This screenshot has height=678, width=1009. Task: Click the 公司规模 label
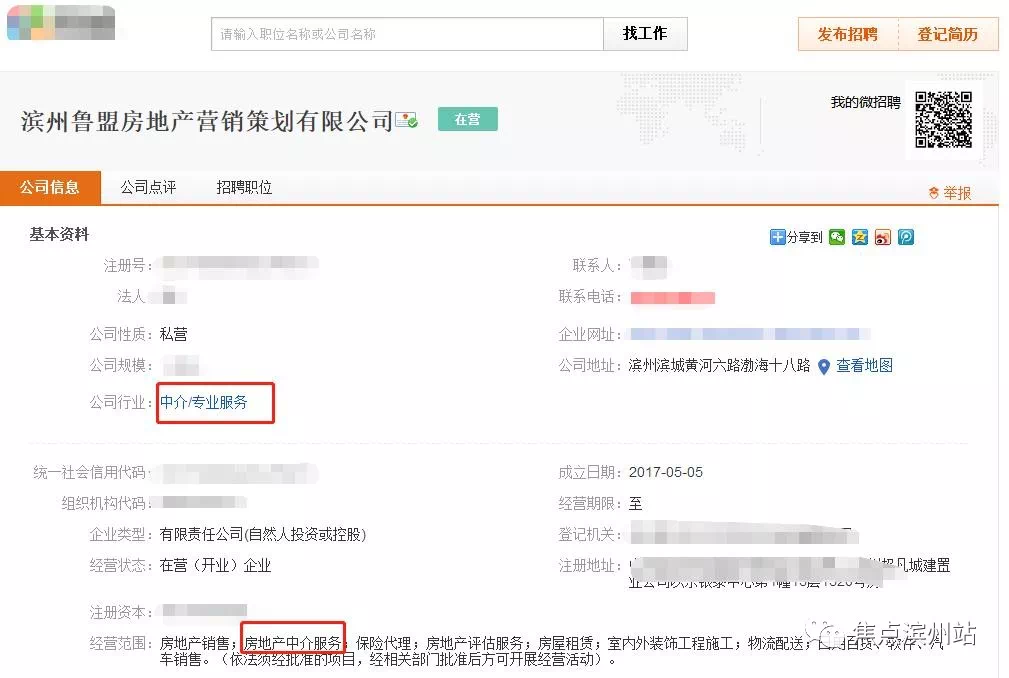[x=121, y=366]
